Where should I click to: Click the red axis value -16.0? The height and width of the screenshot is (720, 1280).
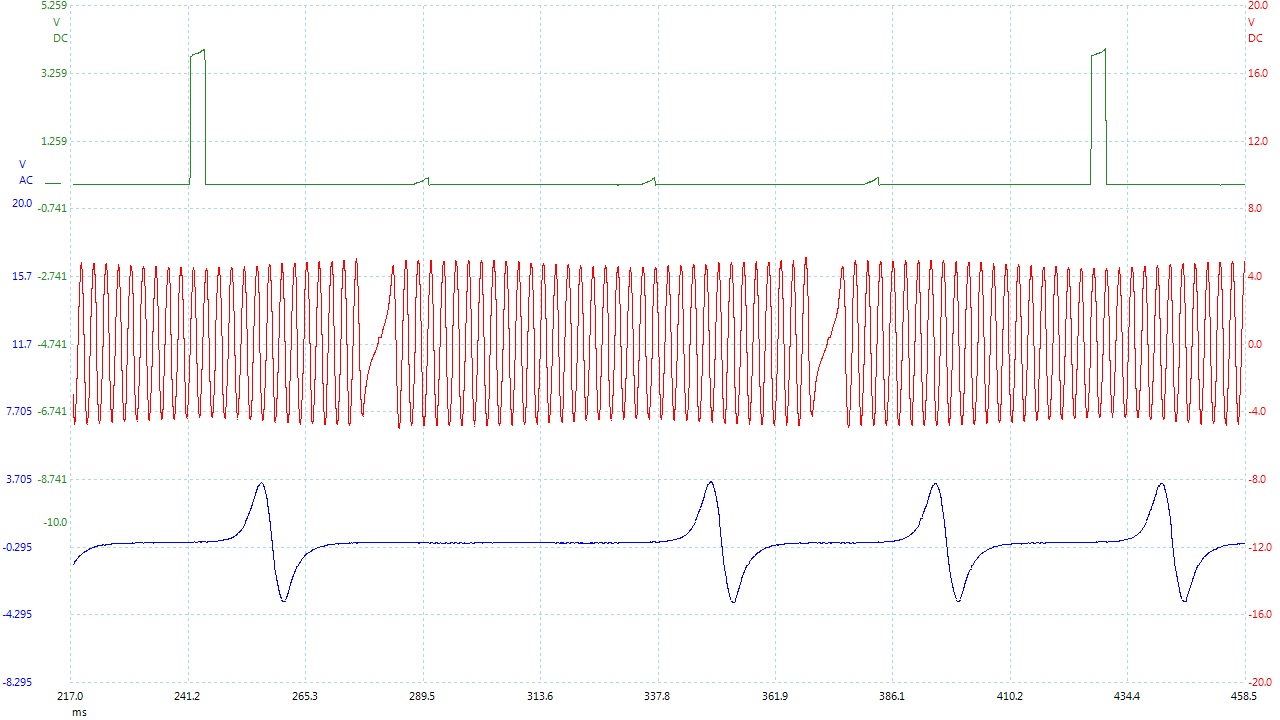coord(1260,614)
